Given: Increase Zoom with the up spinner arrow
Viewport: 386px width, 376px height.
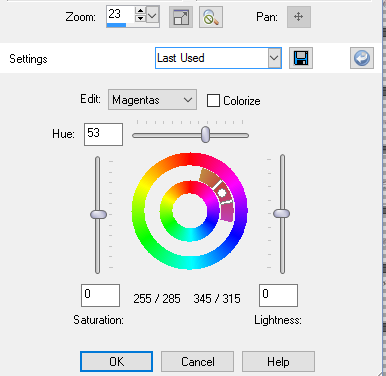Looking at the screenshot, I should (140, 11).
